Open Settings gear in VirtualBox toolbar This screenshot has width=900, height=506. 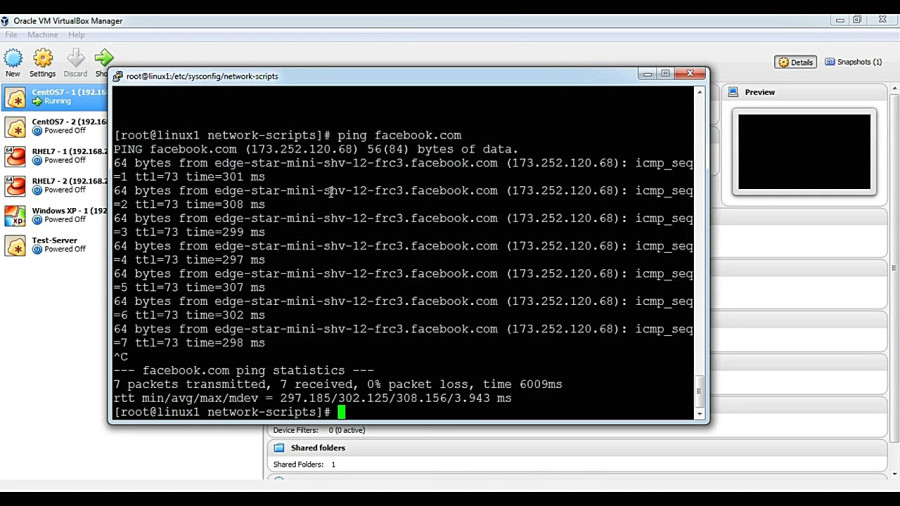pos(42,58)
